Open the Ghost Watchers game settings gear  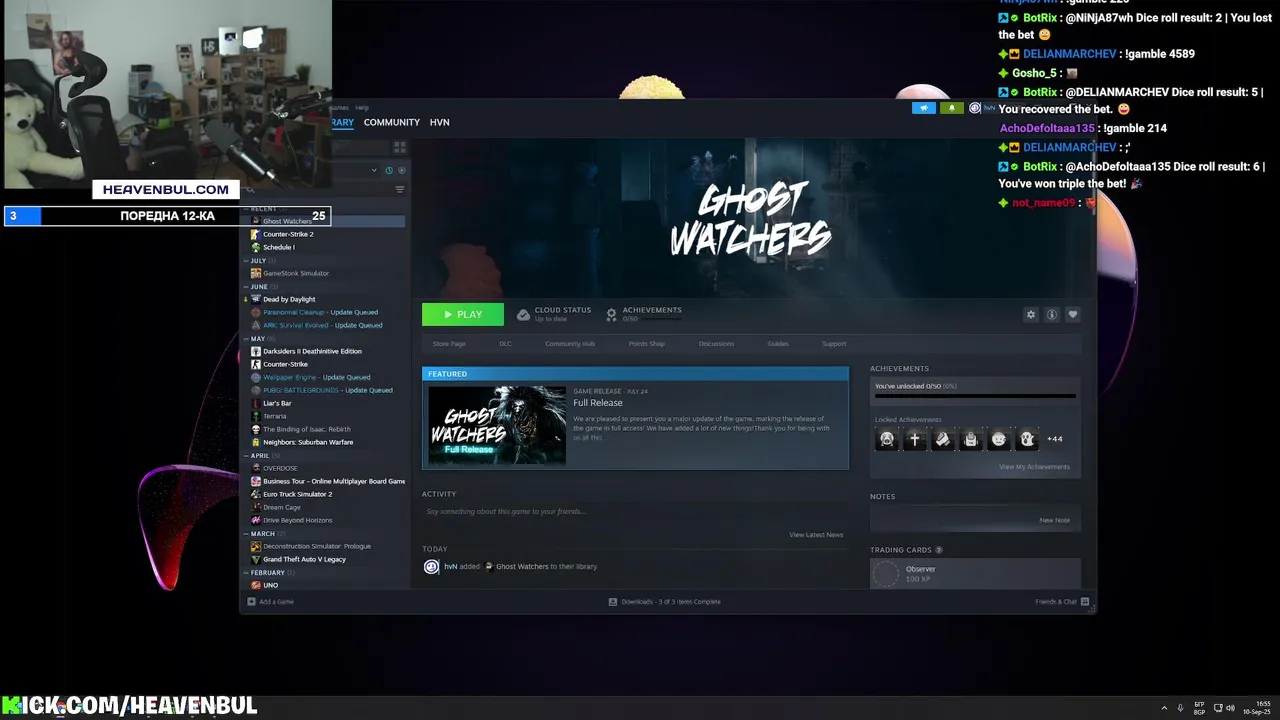[1031, 314]
